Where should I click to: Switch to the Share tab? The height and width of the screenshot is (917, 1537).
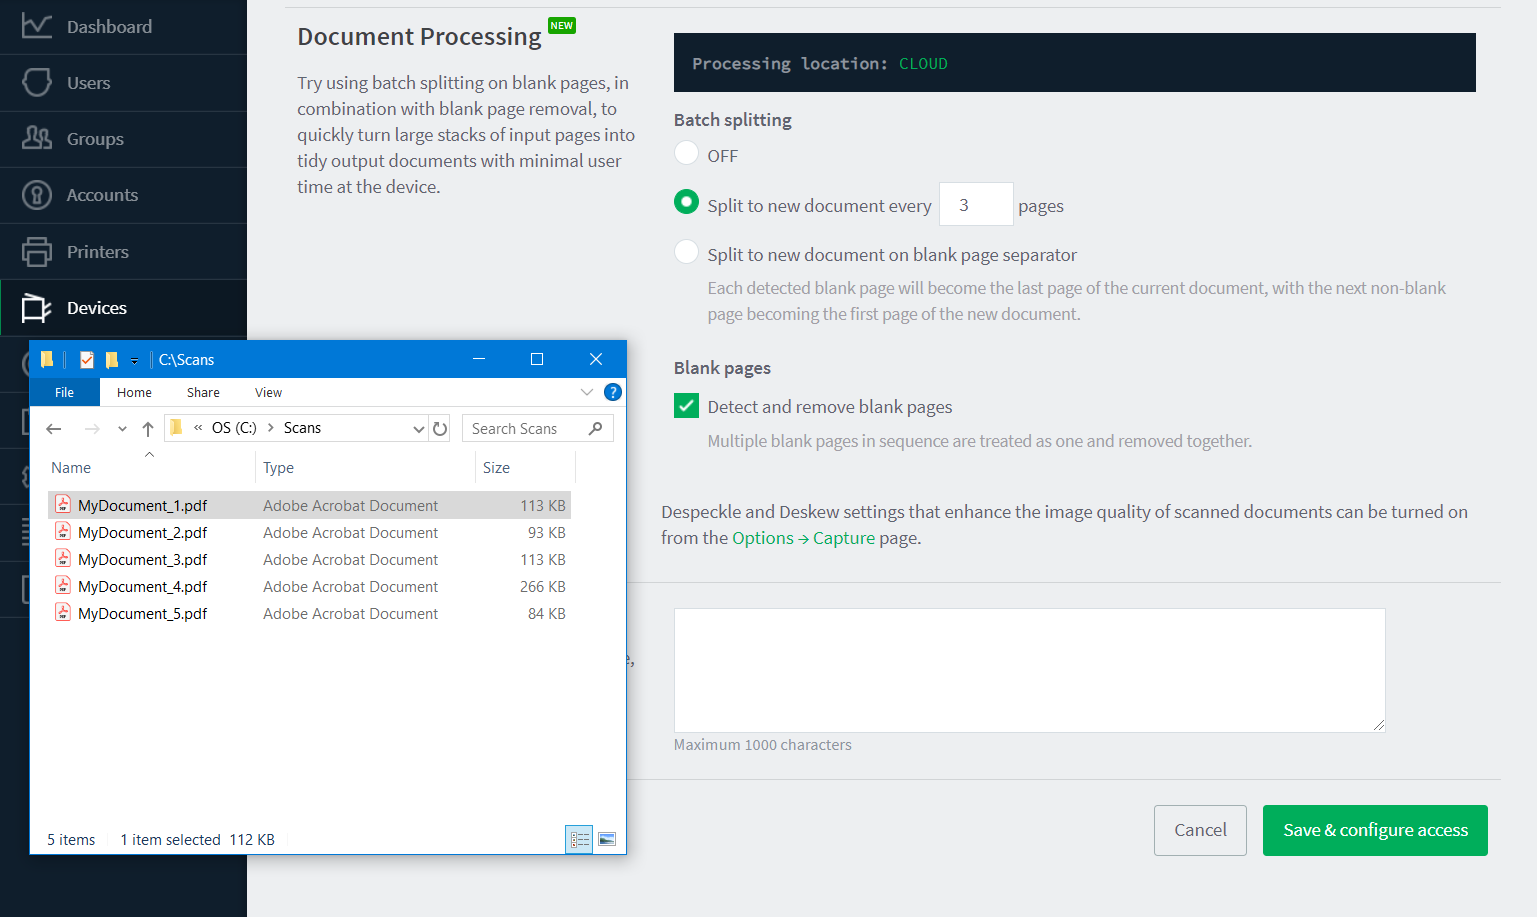pos(203,392)
